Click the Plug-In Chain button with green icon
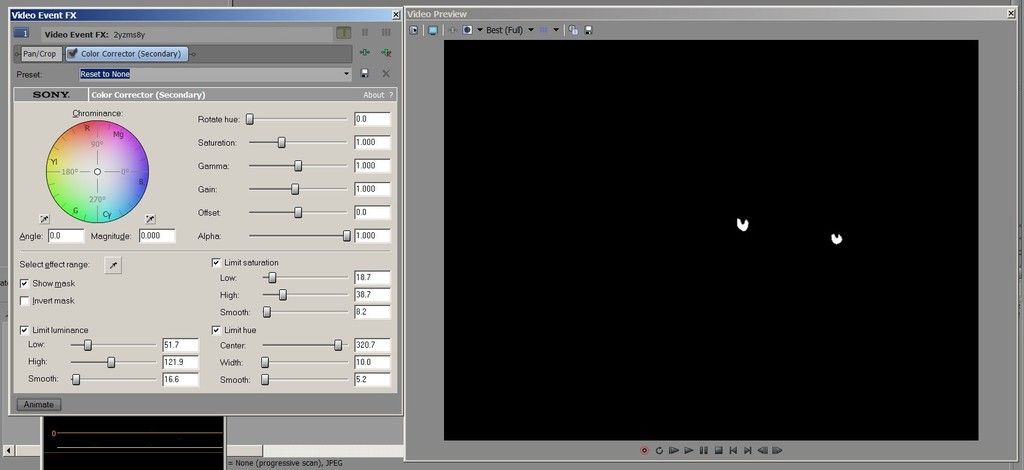1024x470 pixels. coord(365,53)
